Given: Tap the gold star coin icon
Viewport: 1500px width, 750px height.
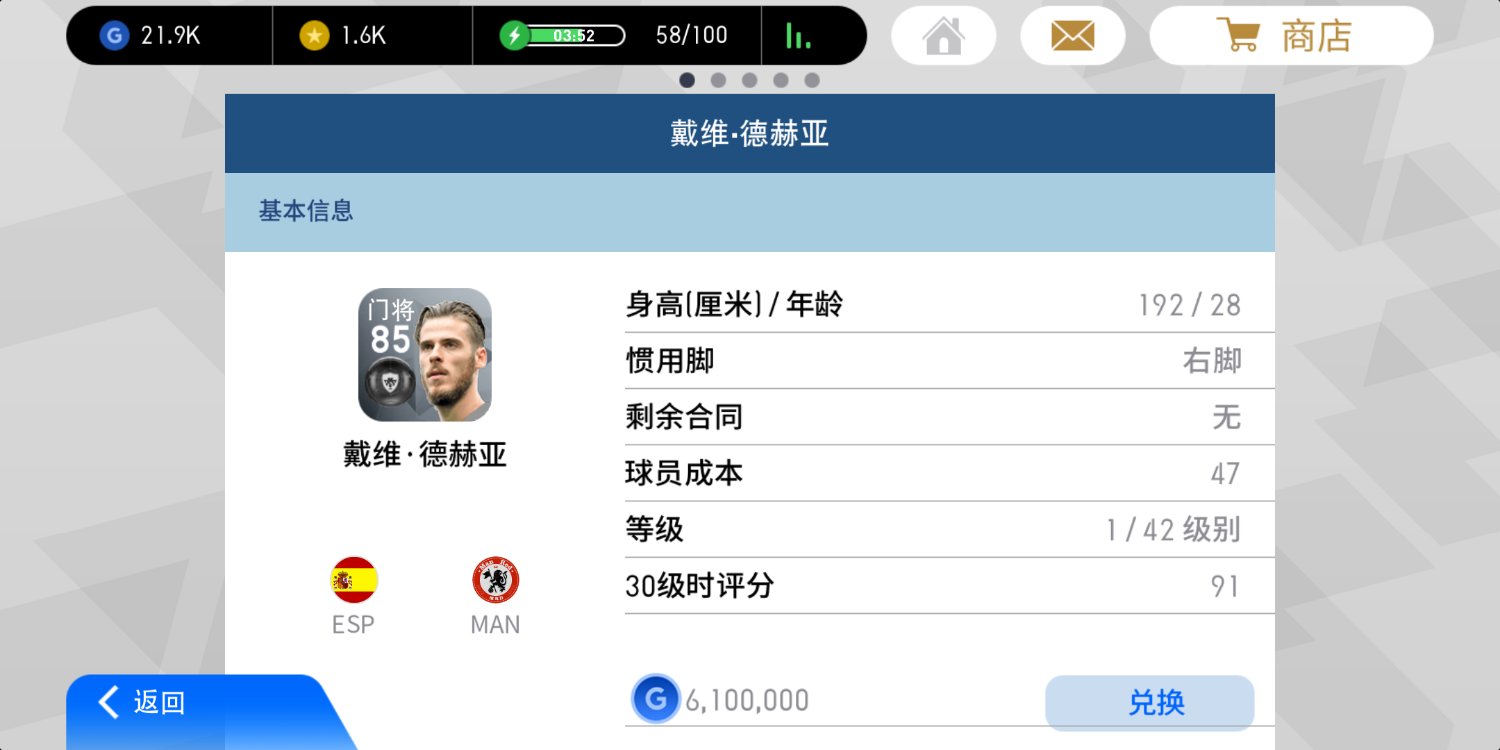Looking at the screenshot, I should [314, 36].
